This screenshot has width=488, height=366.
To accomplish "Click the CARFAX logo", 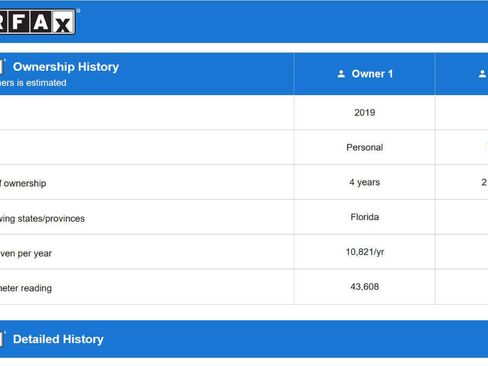I will pos(38,21).
